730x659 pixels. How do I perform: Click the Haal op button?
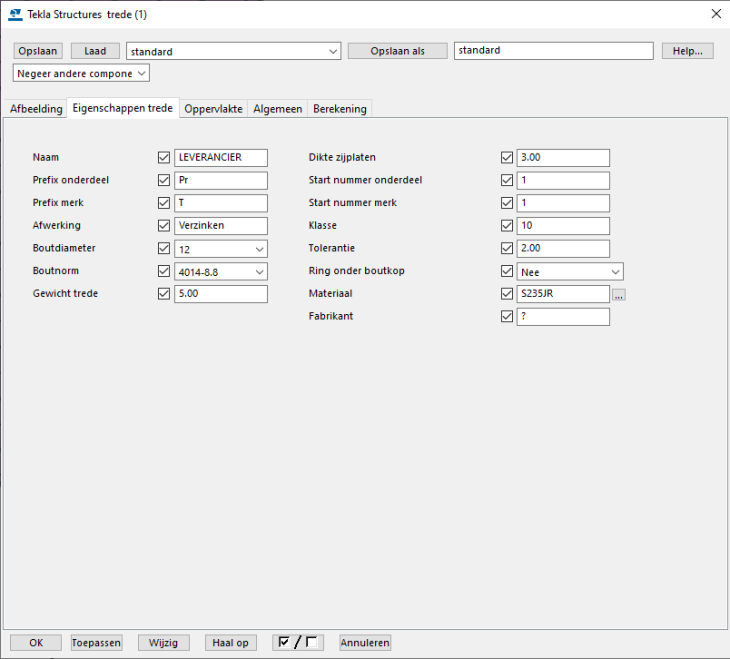[x=230, y=643]
